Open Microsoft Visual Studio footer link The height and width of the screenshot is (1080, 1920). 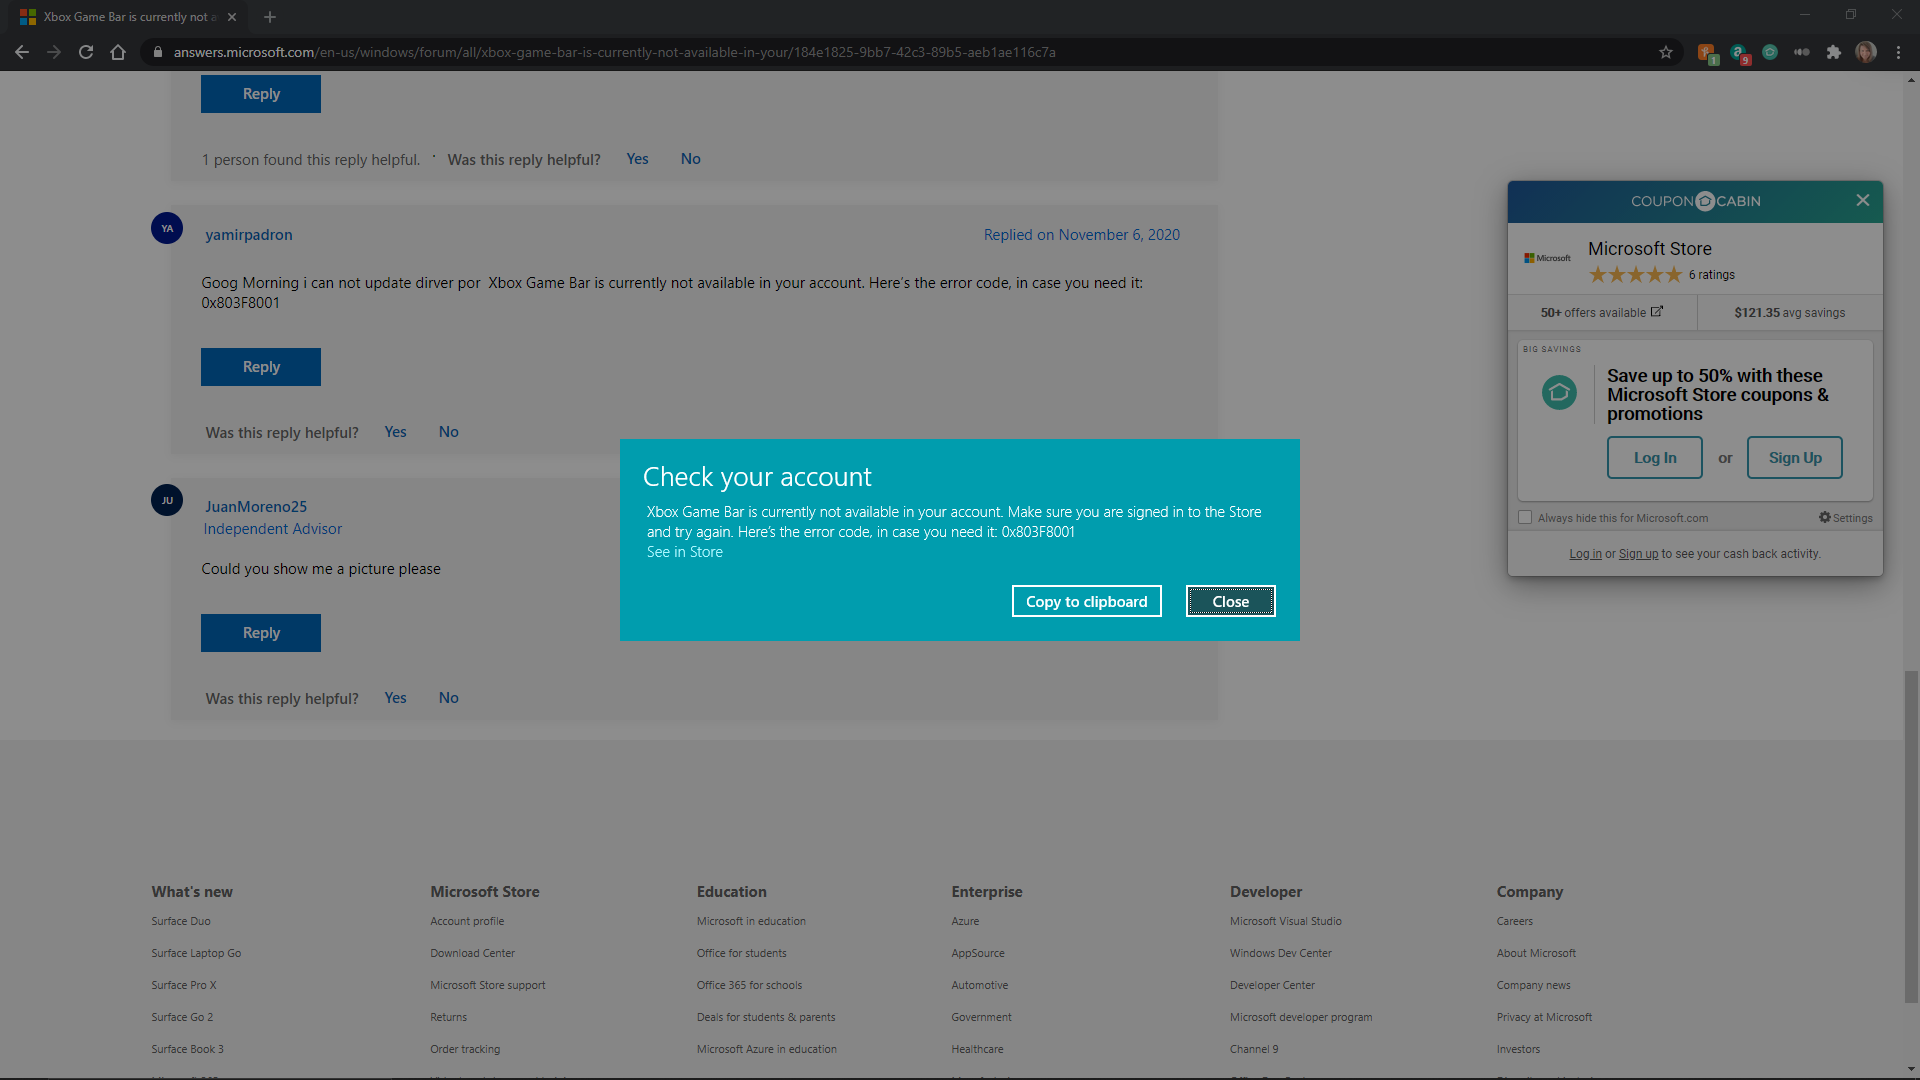click(x=1286, y=921)
